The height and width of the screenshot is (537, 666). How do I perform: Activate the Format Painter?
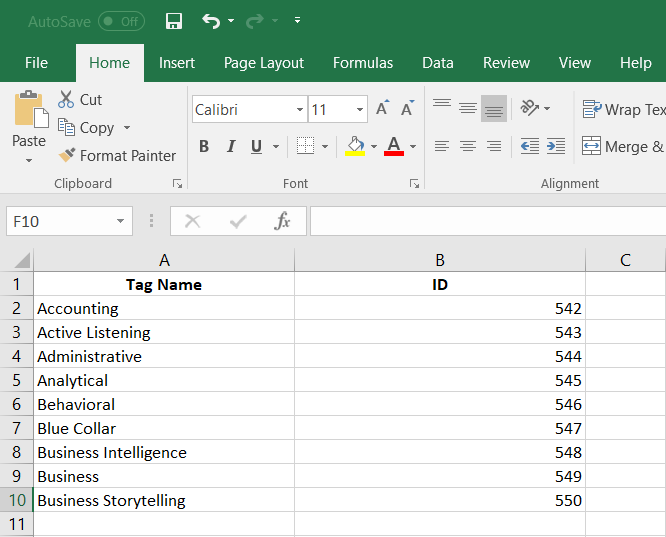point(117,155)
